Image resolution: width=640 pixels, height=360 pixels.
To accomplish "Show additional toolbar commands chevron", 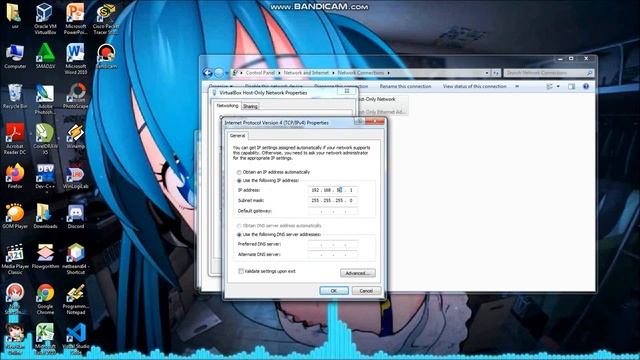I will 517,87.
